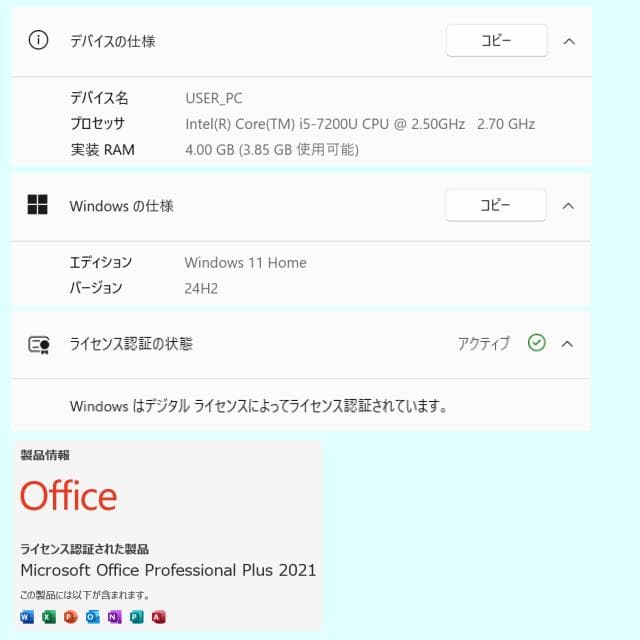Click the Access app icon
The width and height of the screenshot is (640, 640).
tap(159, 617)
